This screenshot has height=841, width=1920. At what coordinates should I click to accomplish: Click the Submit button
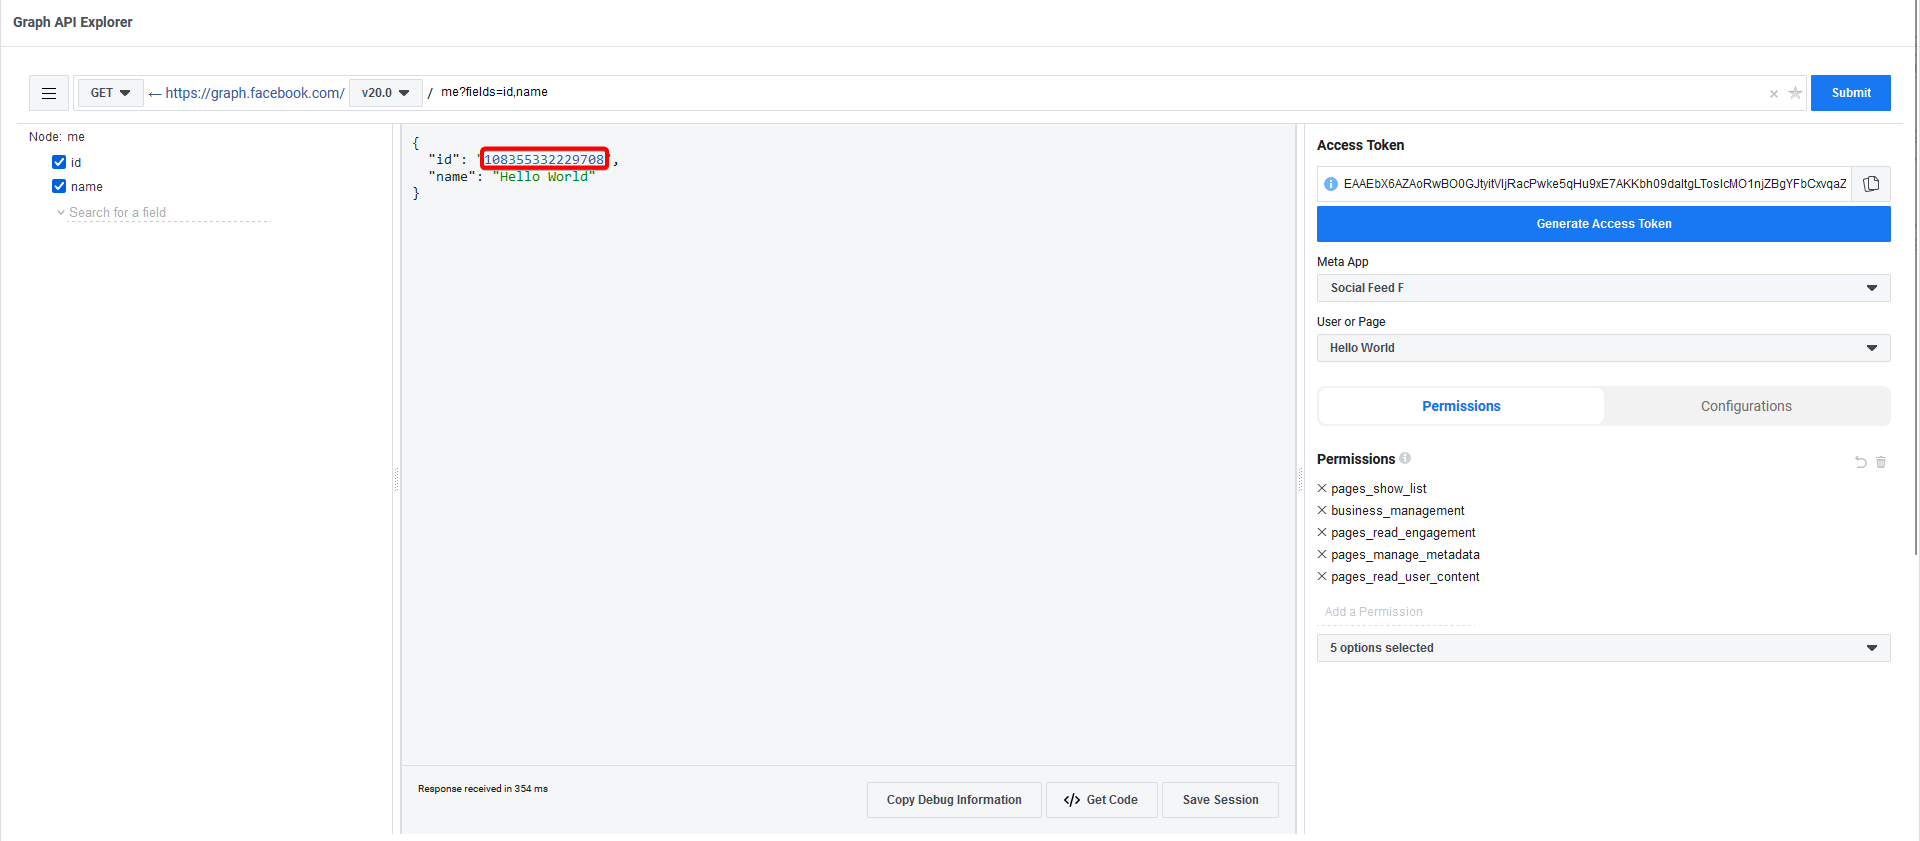point(1850,93)
